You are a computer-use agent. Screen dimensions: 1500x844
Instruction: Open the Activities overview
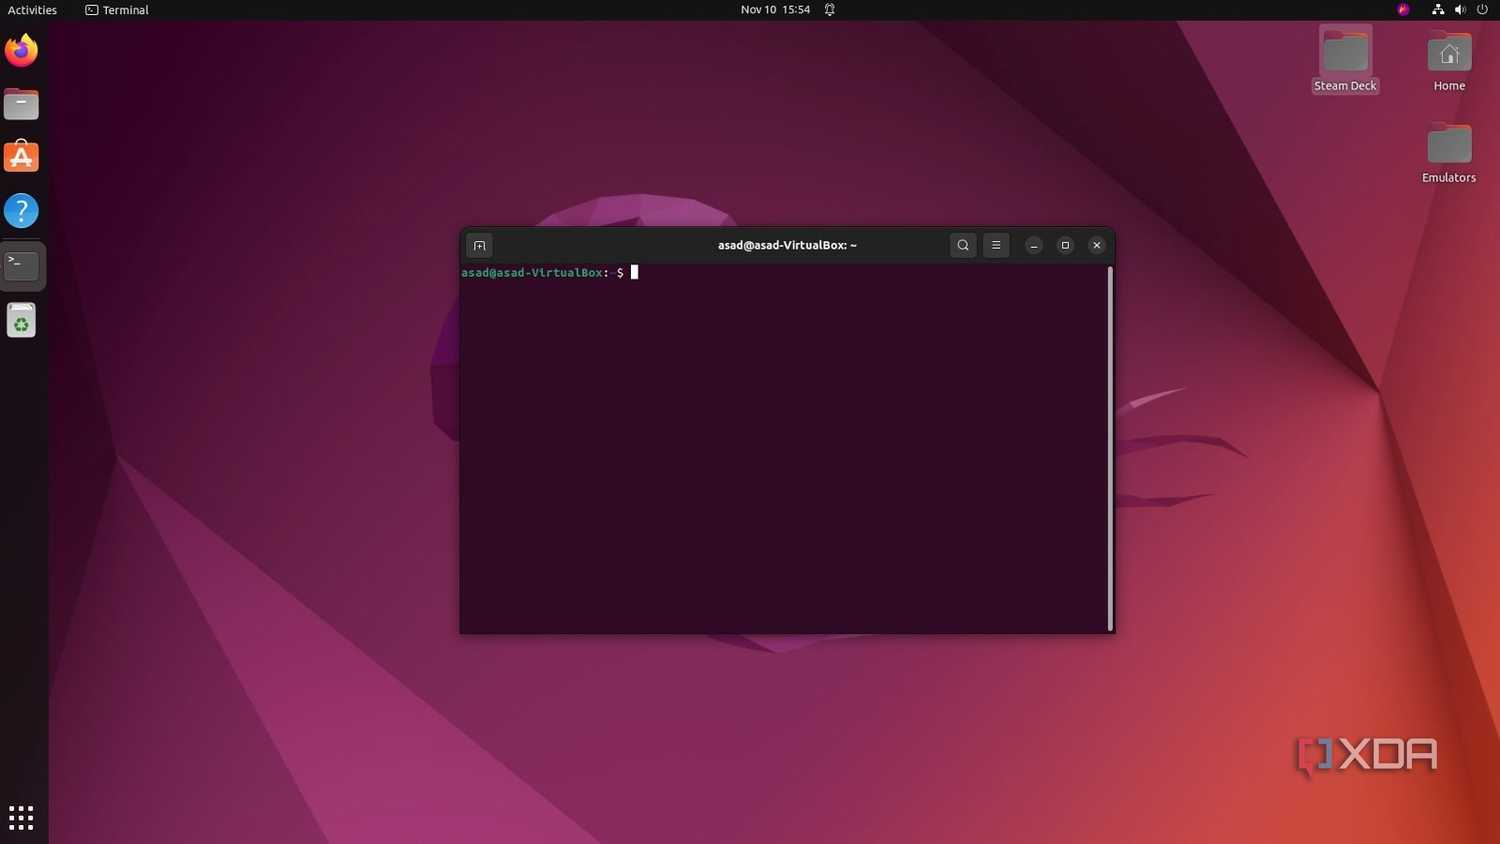pyautogui.click(x=32, y=10)
